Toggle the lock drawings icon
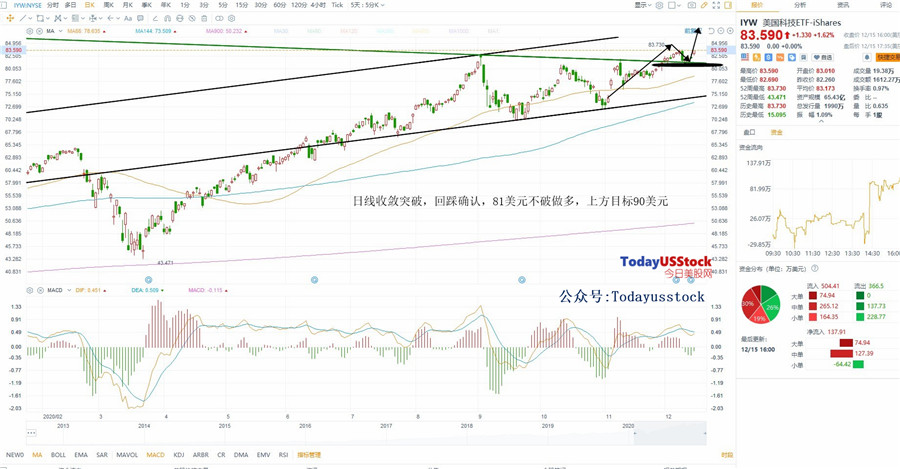This screenshot has width=900, height=469. tap(180, 18)
